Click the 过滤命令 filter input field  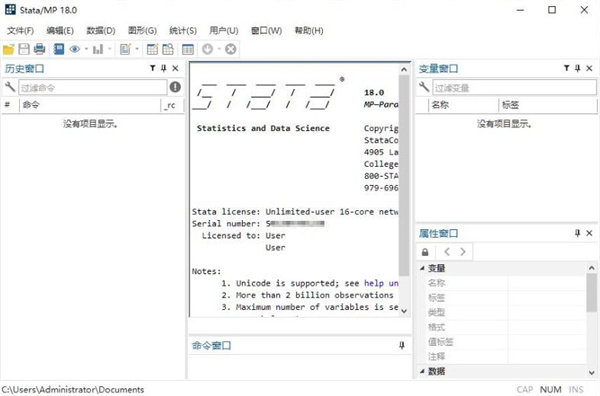(93, 87)
